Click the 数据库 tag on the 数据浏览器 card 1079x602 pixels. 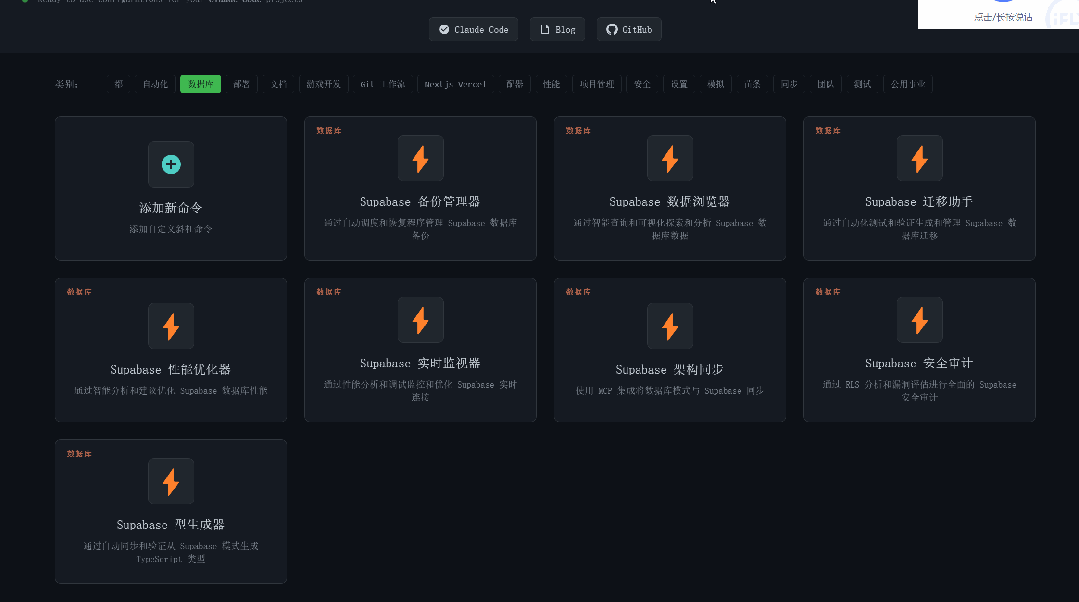pos(578,131)
